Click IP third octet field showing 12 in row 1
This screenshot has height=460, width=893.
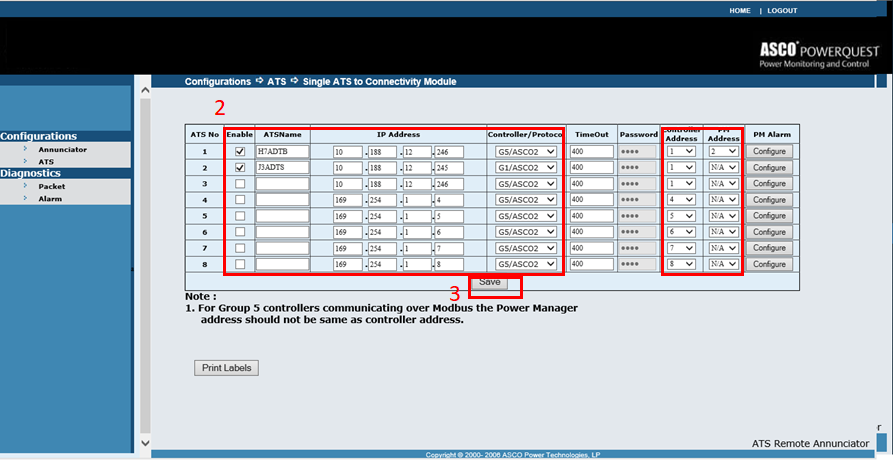click(416, 152)
